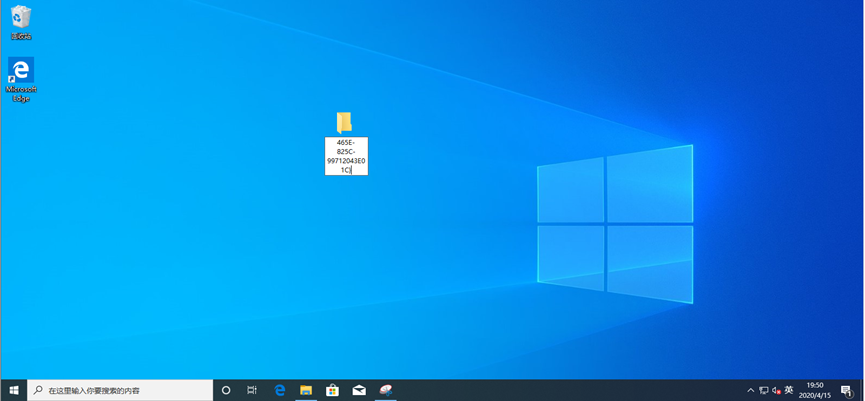Screen dimensions: 865x401
Task: Launch Edge from the taskbar
Action: click(x=280, y=390)
